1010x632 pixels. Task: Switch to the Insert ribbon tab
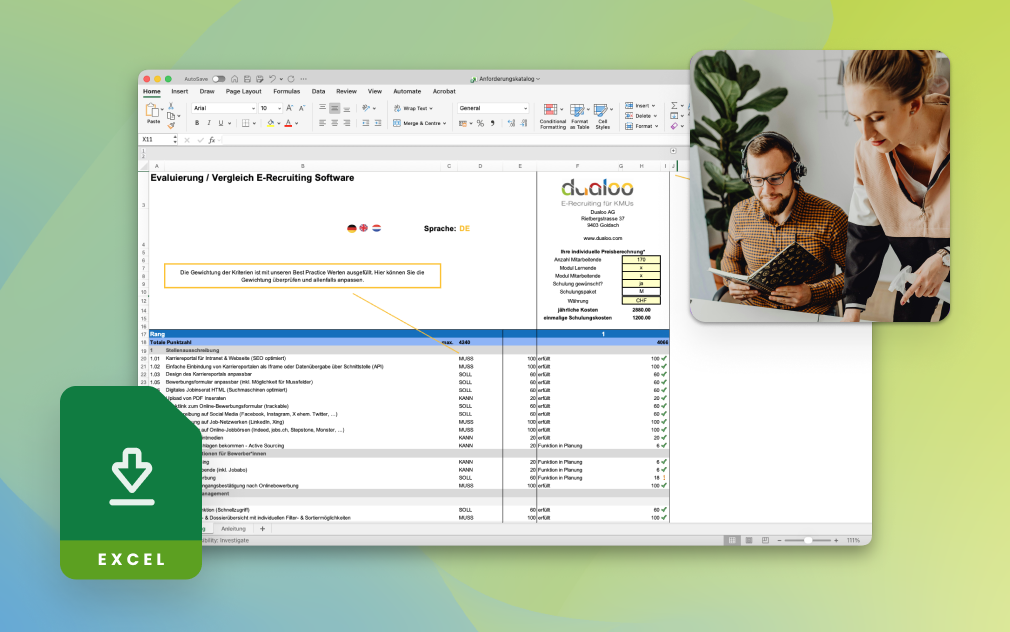point(180,91)
